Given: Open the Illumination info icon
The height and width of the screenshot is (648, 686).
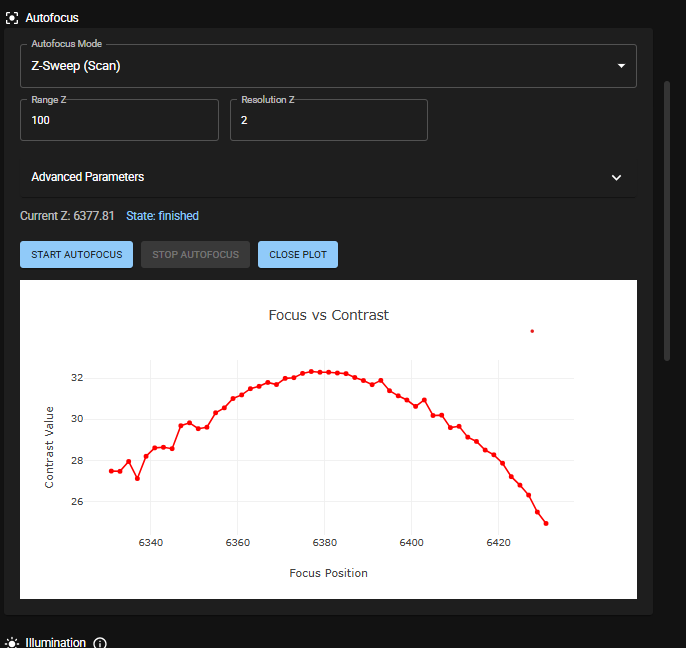Looking at the screenshot, I should click(100, 643).
